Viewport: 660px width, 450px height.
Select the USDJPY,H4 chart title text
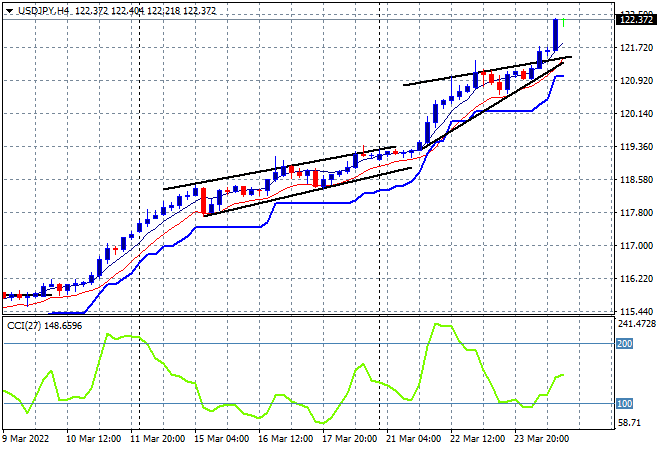[x=44, y=11]
